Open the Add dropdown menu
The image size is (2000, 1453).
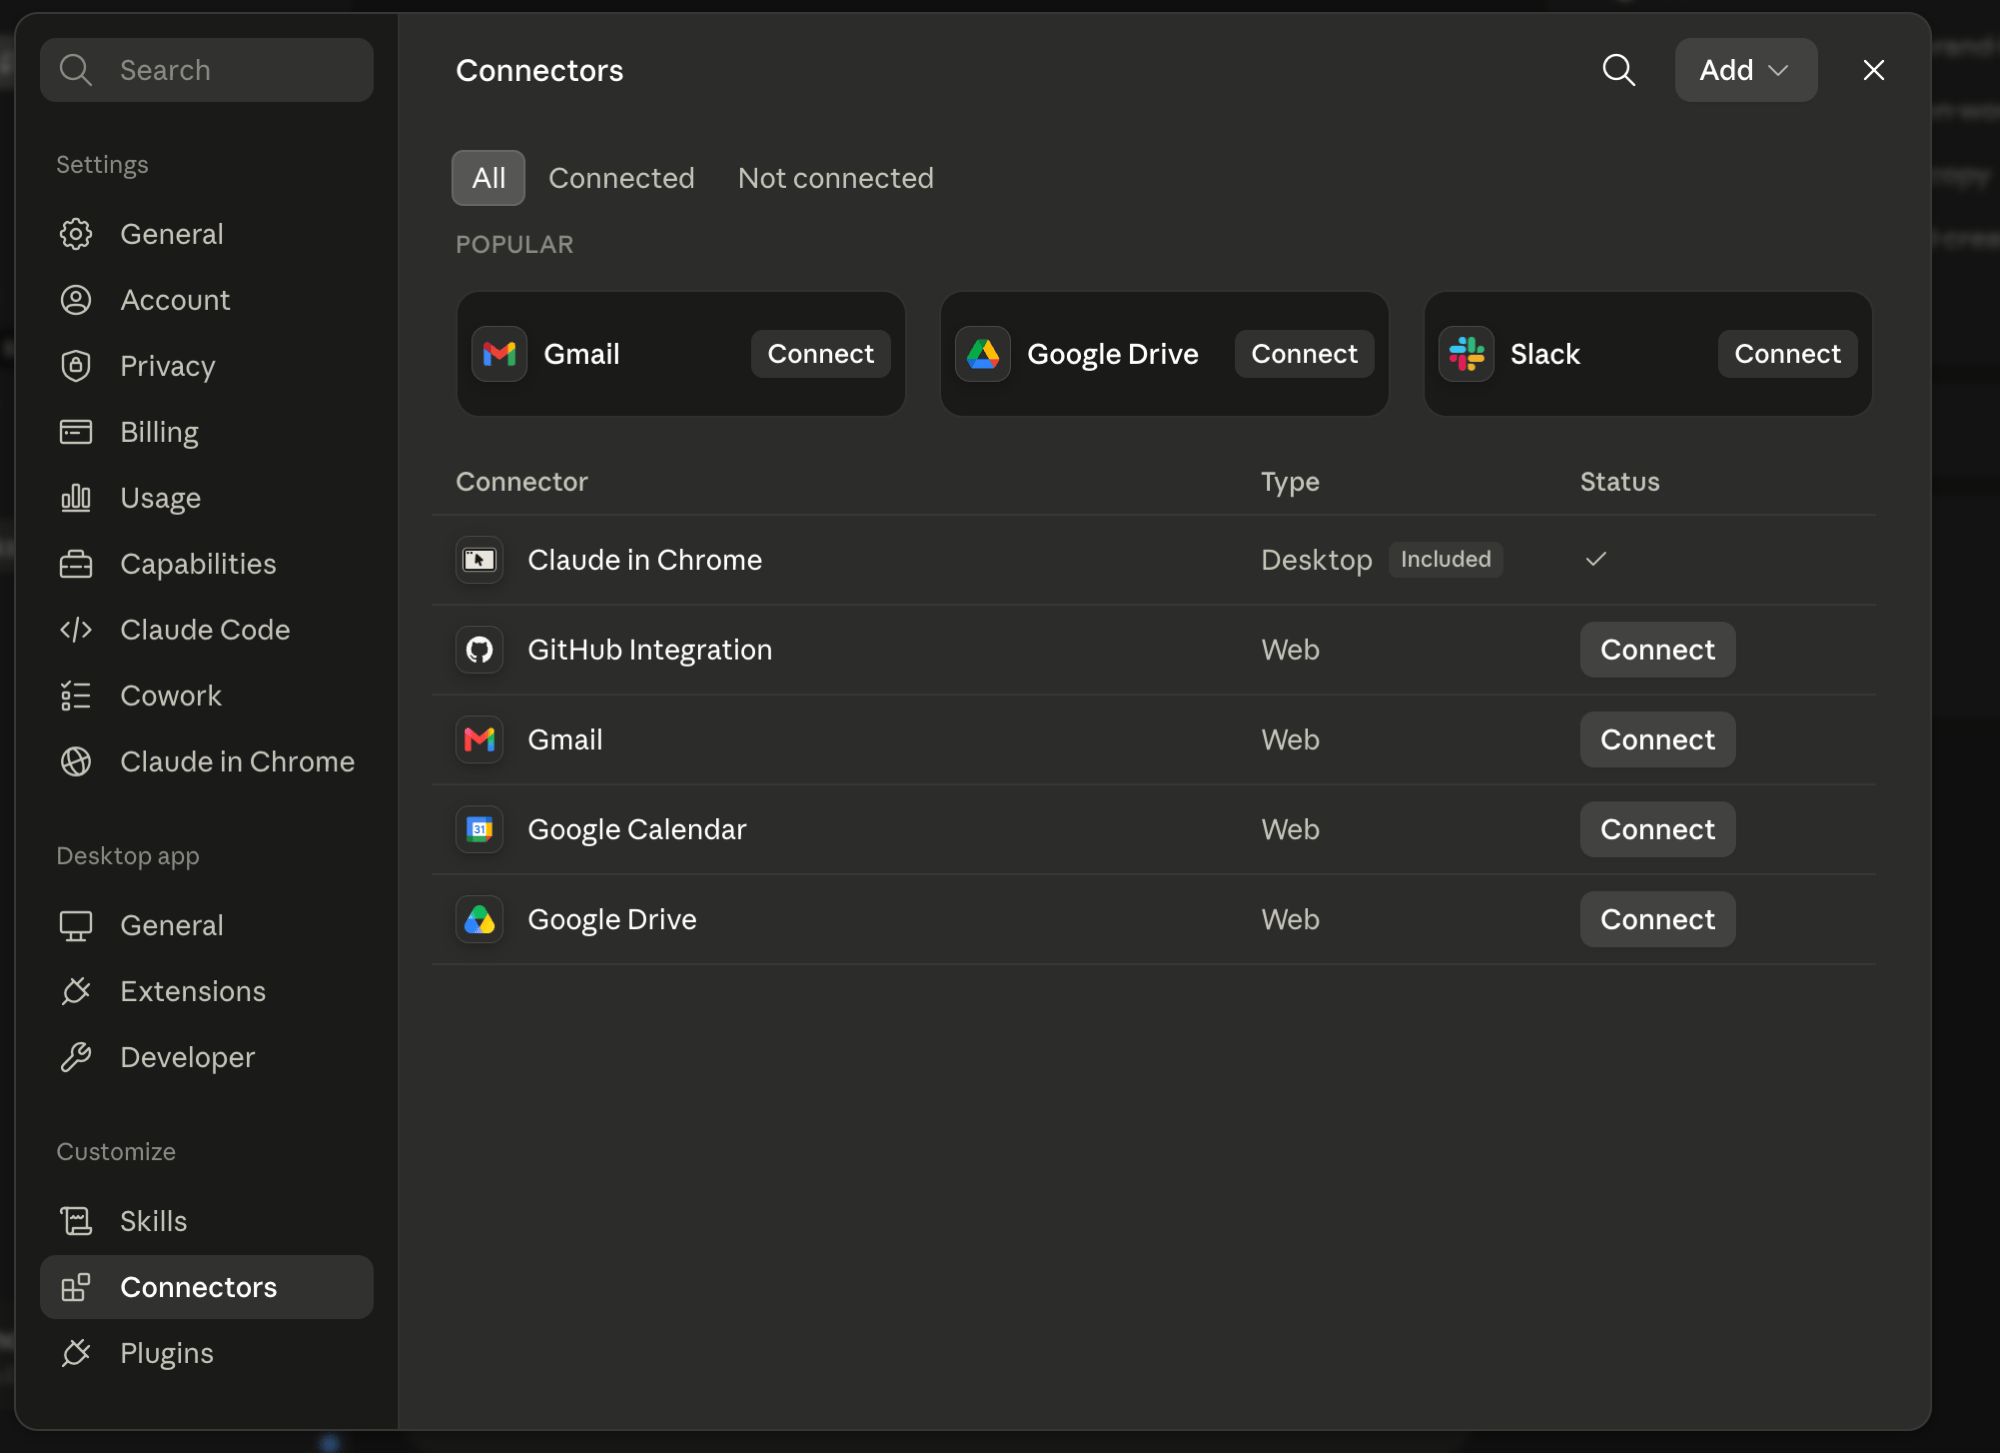[1745, 70]
